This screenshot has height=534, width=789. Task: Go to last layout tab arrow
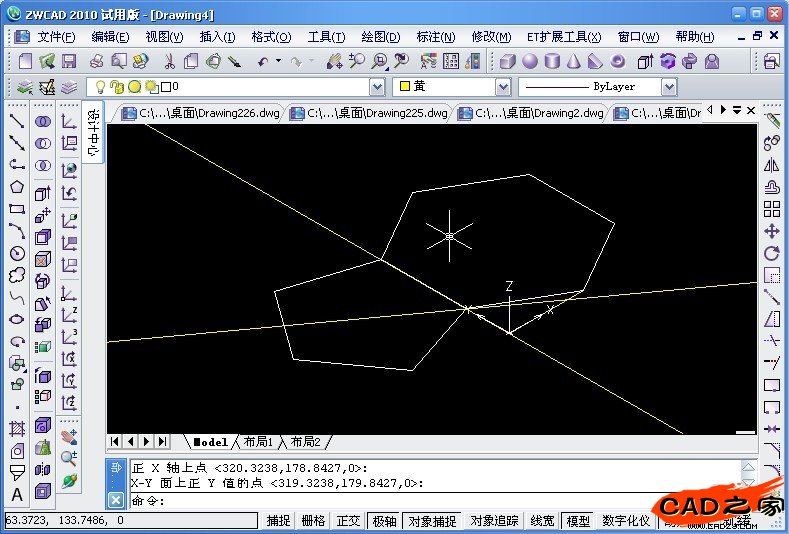162,441
